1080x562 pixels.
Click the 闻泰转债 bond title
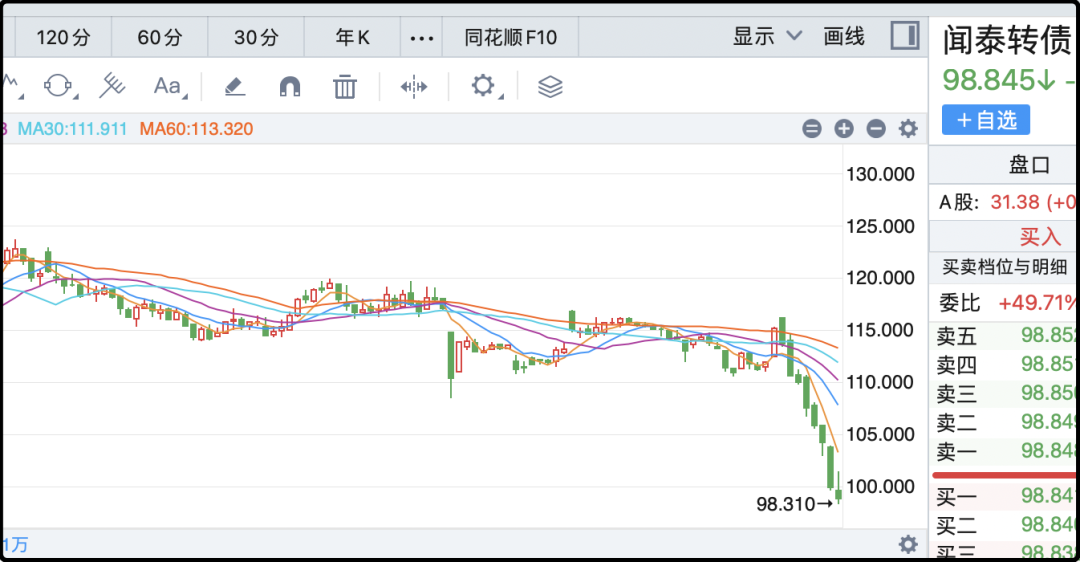(1007, 40)
